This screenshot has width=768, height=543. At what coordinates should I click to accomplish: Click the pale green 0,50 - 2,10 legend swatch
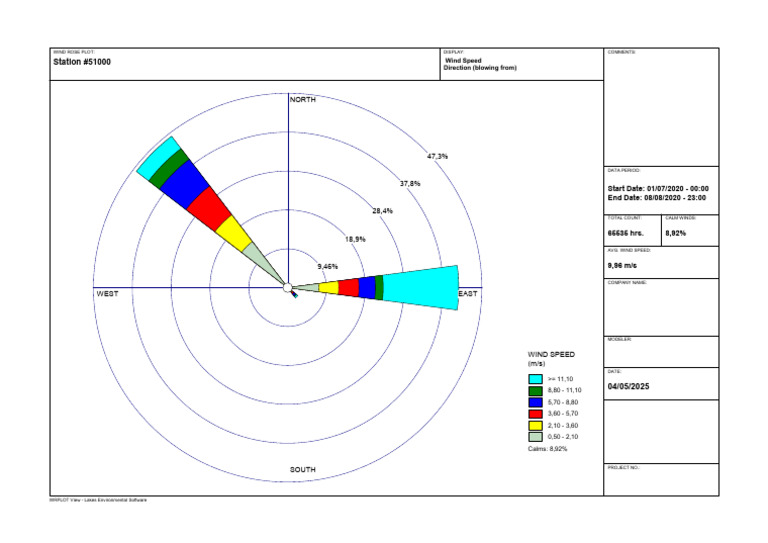pyautogui.click(x=535, y=437)
